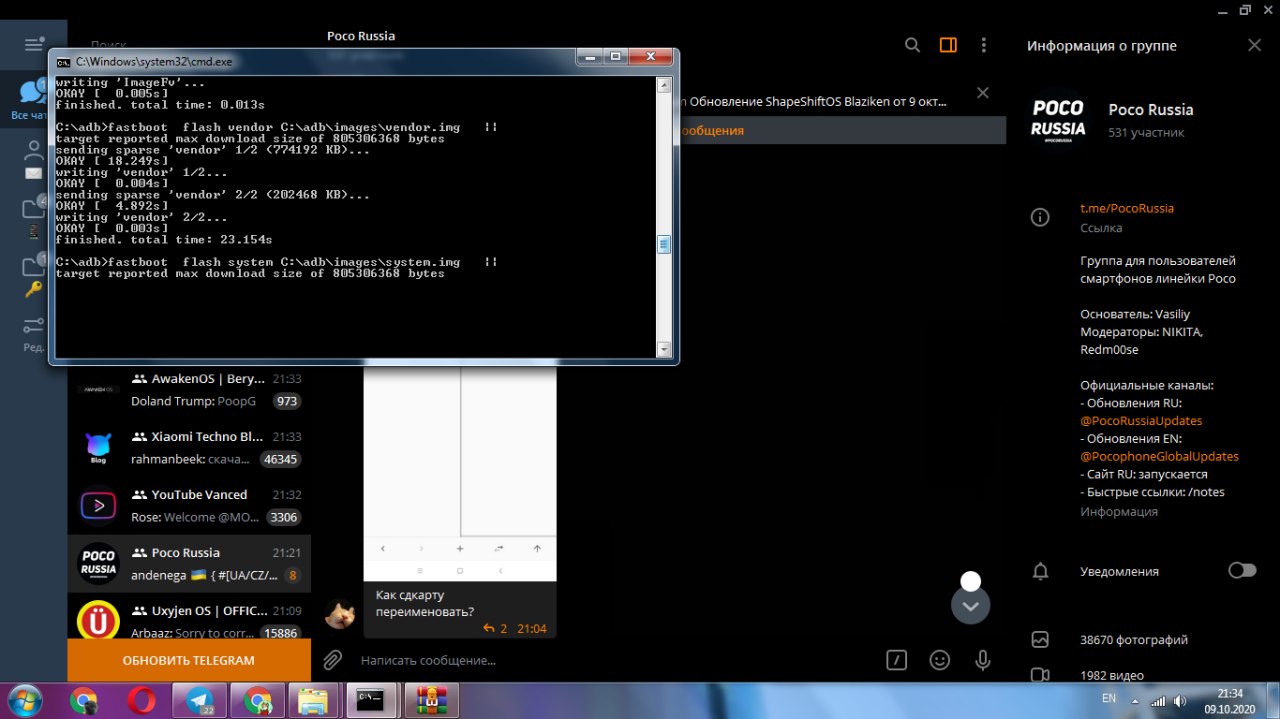This screenshot has height=719, width=1280.
Task: Open the @PocoRussiaUpdates channel link
Action: point(1141,421)
